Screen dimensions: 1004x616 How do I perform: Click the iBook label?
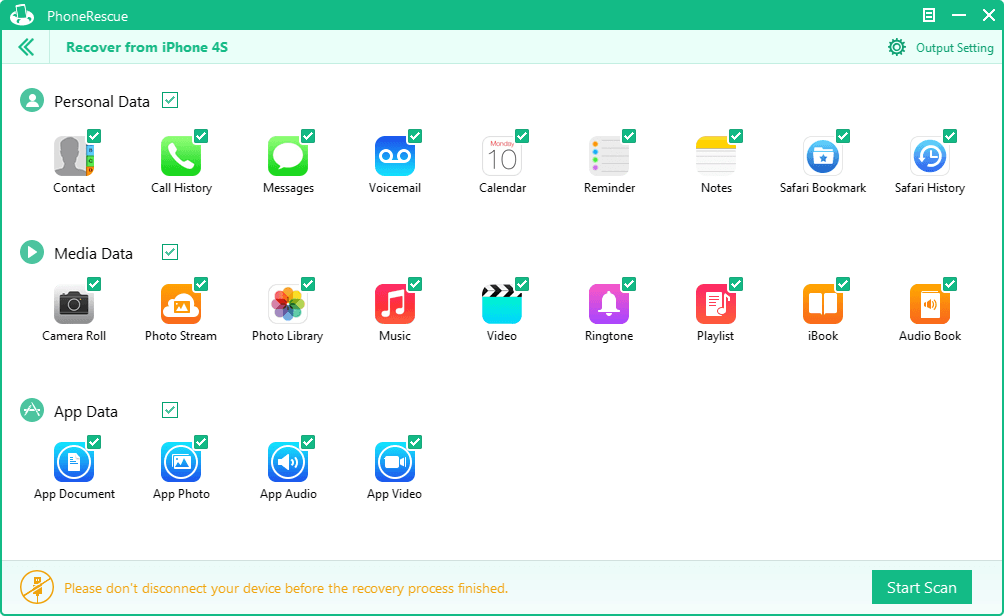tap(823, 336)
